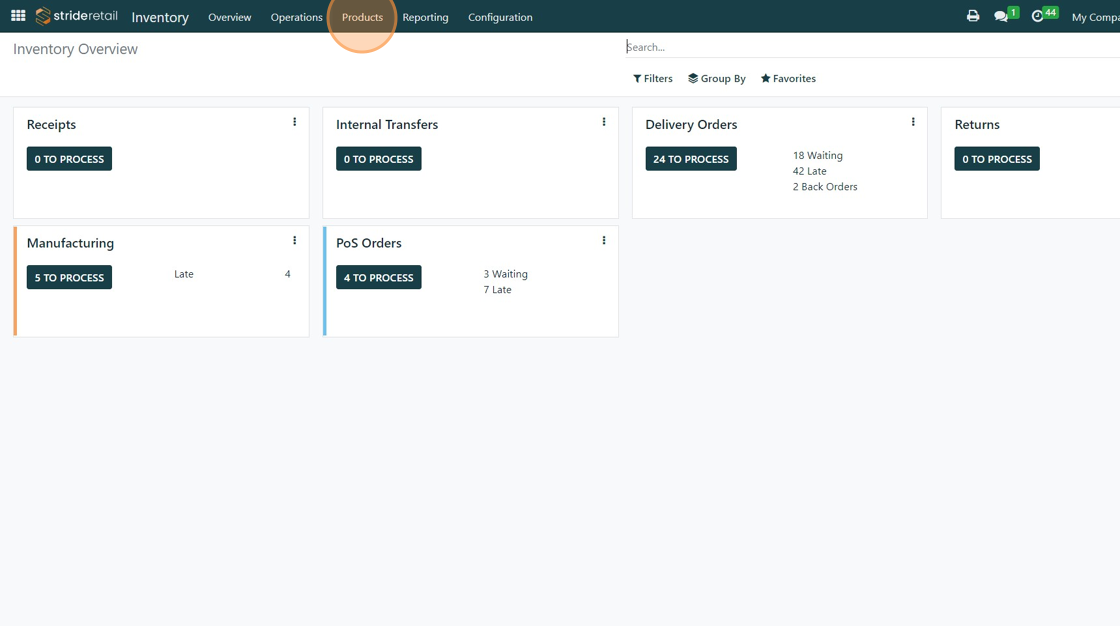1120x626 pixels.
Task: Click the Inventory Overview breadcrumb heading
Action: [x=75, y=49]
